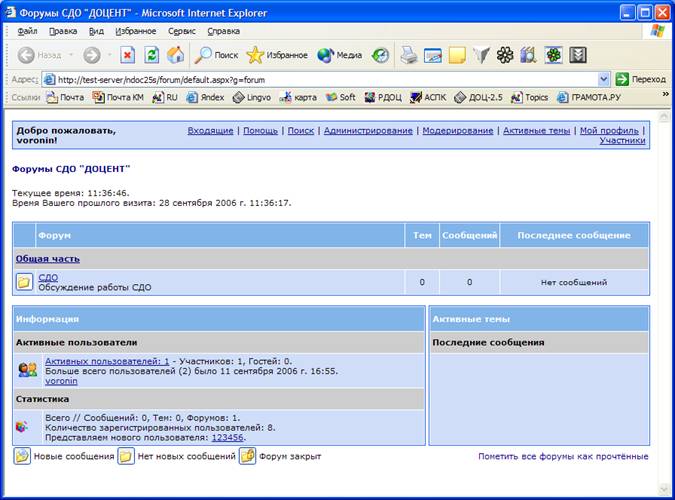Click the Stop loading toolbar icon
Image resolution: width=675 pixels, height=500 pixels.
(127, 55)
